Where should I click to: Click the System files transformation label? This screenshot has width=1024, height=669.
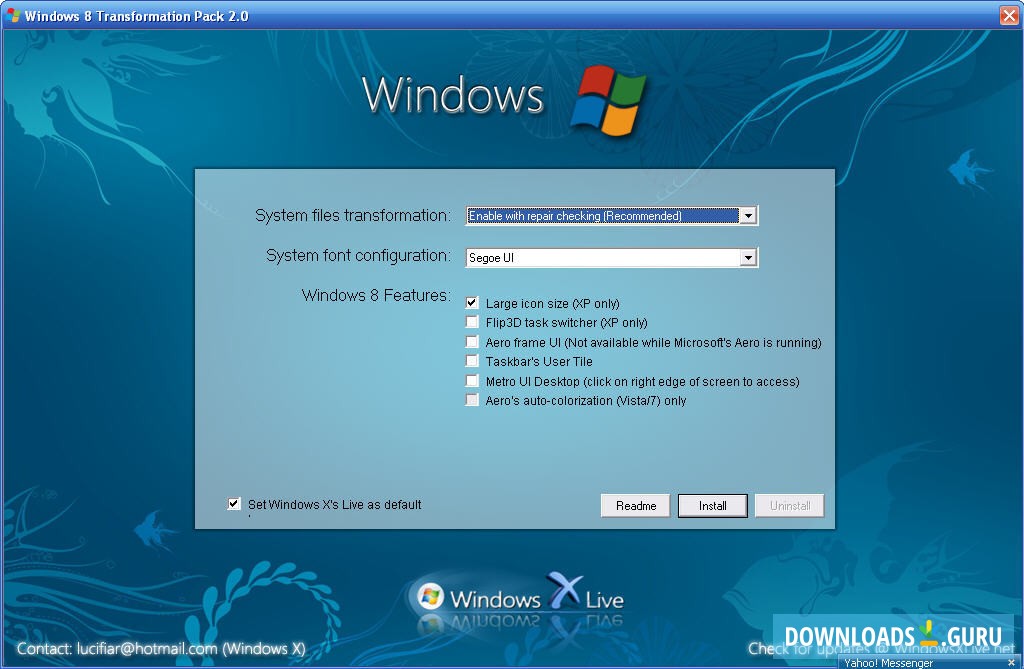pos(353,216)
